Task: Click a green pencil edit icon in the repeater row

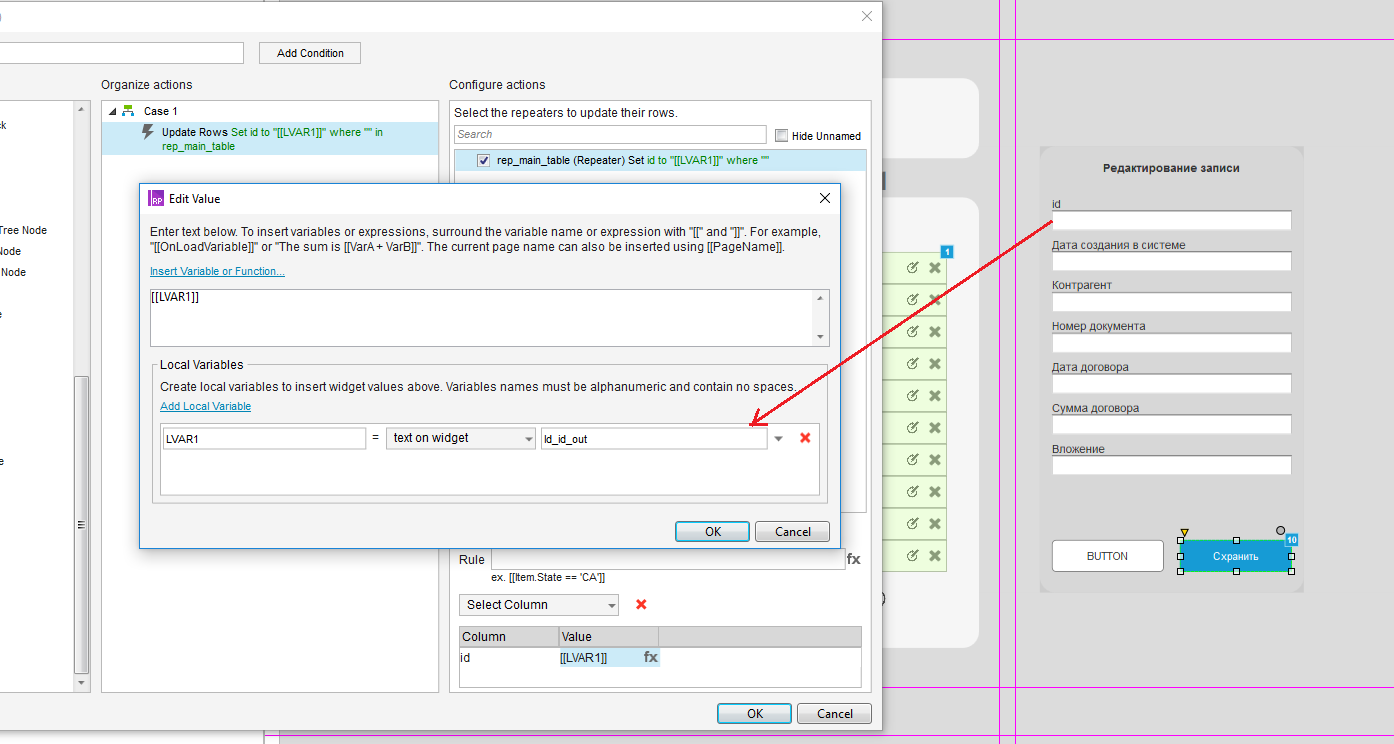Action: pos(911,267)
